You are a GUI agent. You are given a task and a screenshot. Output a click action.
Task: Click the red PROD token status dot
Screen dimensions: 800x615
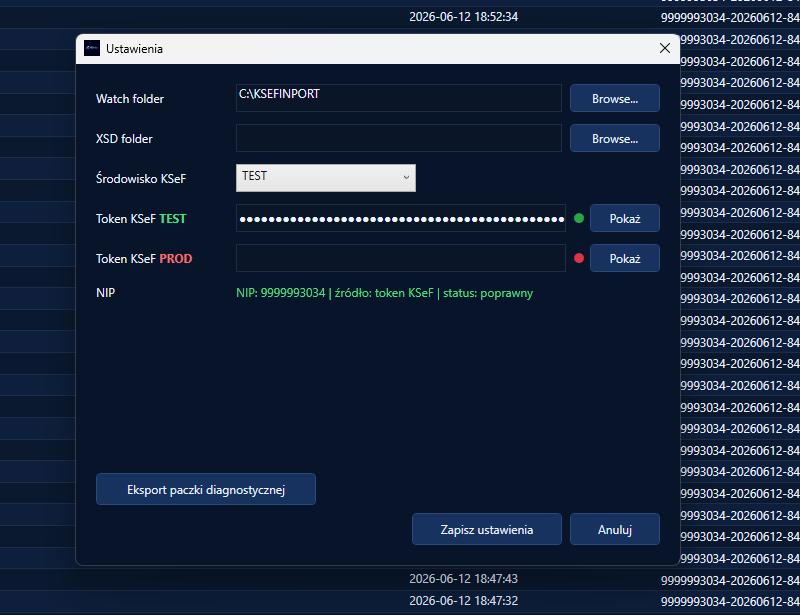(x=579, y=258)
